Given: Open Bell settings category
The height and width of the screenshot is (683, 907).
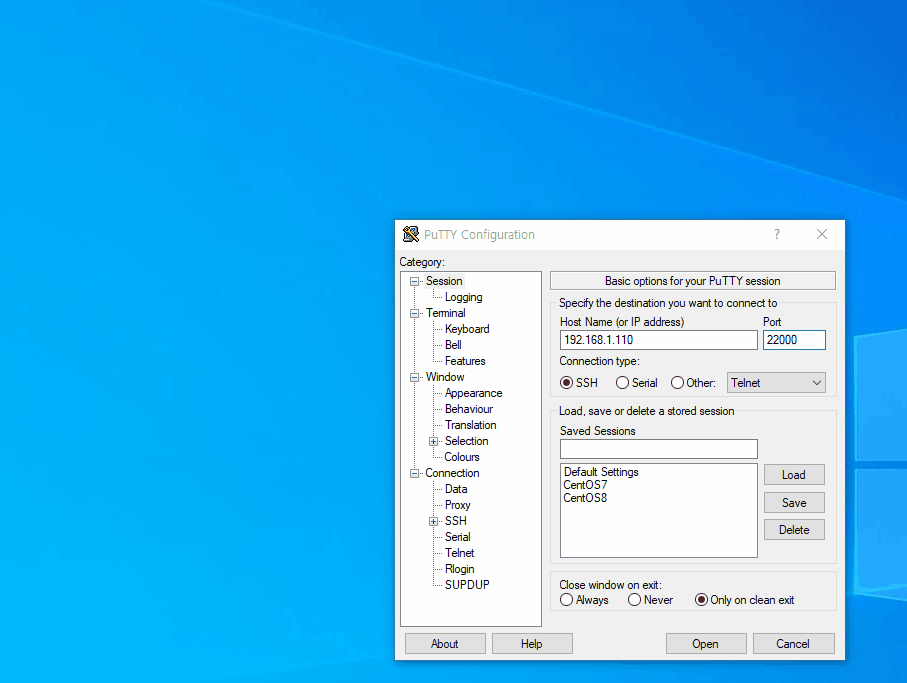Looking at the screenshot, I should [453, 345].
